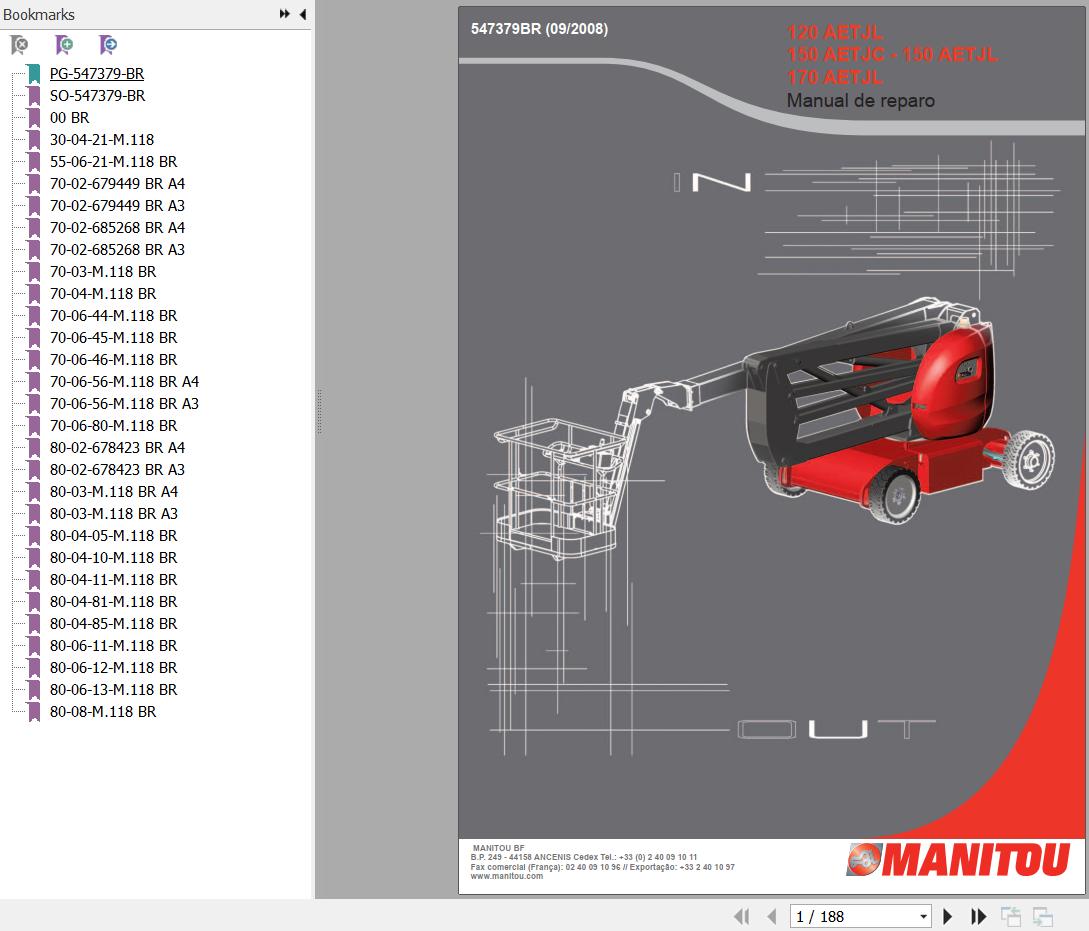Image resolution: width=1089 pixels, height=931 pixels.
Task: Open bookmark 55-06-21-M.118 BR
Action: coord(114,162)
